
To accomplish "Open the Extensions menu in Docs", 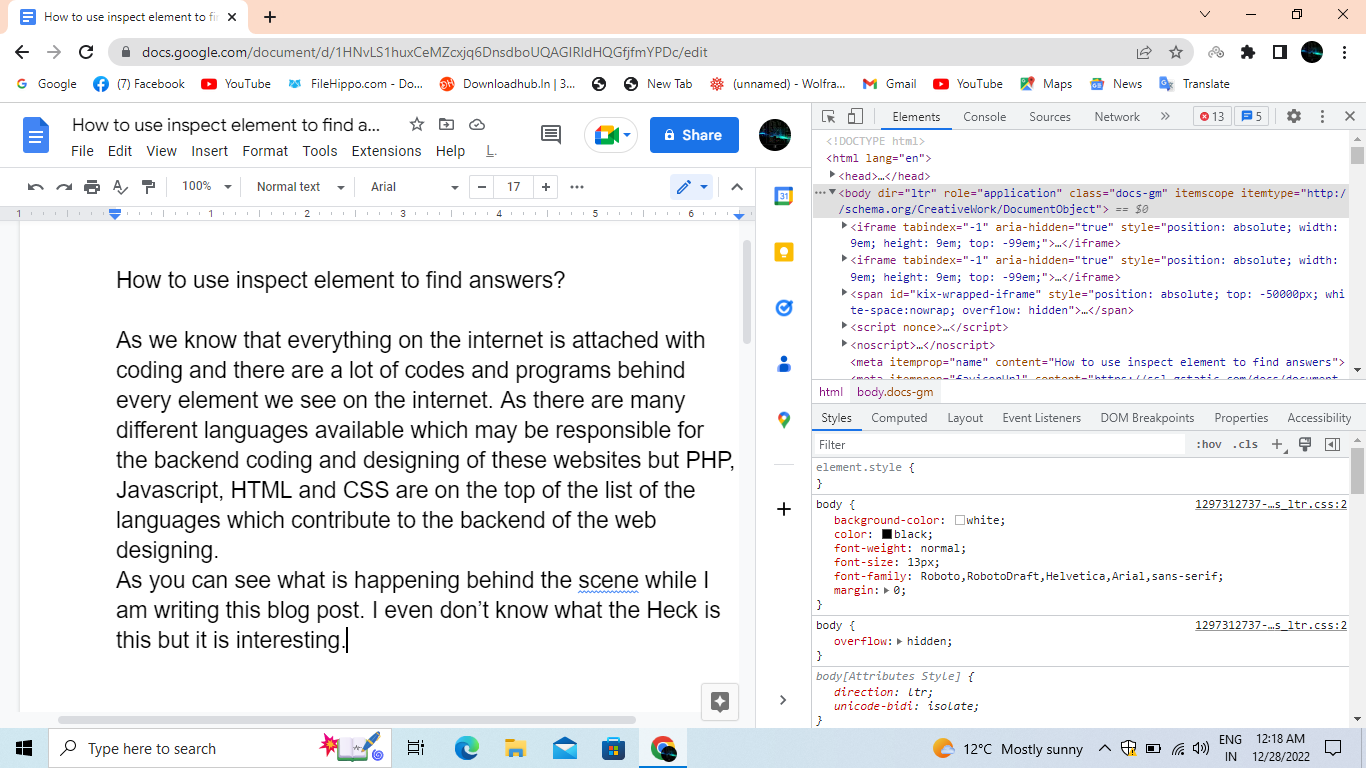I will click(386, 151).
